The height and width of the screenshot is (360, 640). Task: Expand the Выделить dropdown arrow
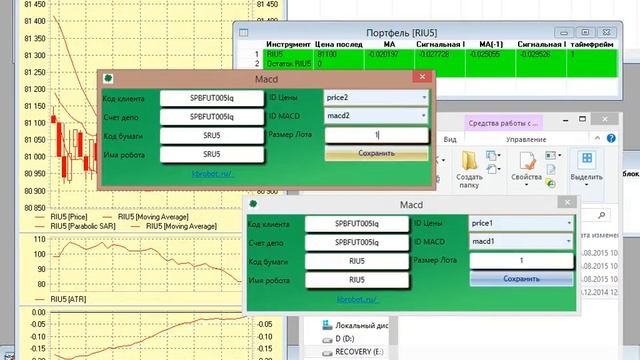coord(587,185)
